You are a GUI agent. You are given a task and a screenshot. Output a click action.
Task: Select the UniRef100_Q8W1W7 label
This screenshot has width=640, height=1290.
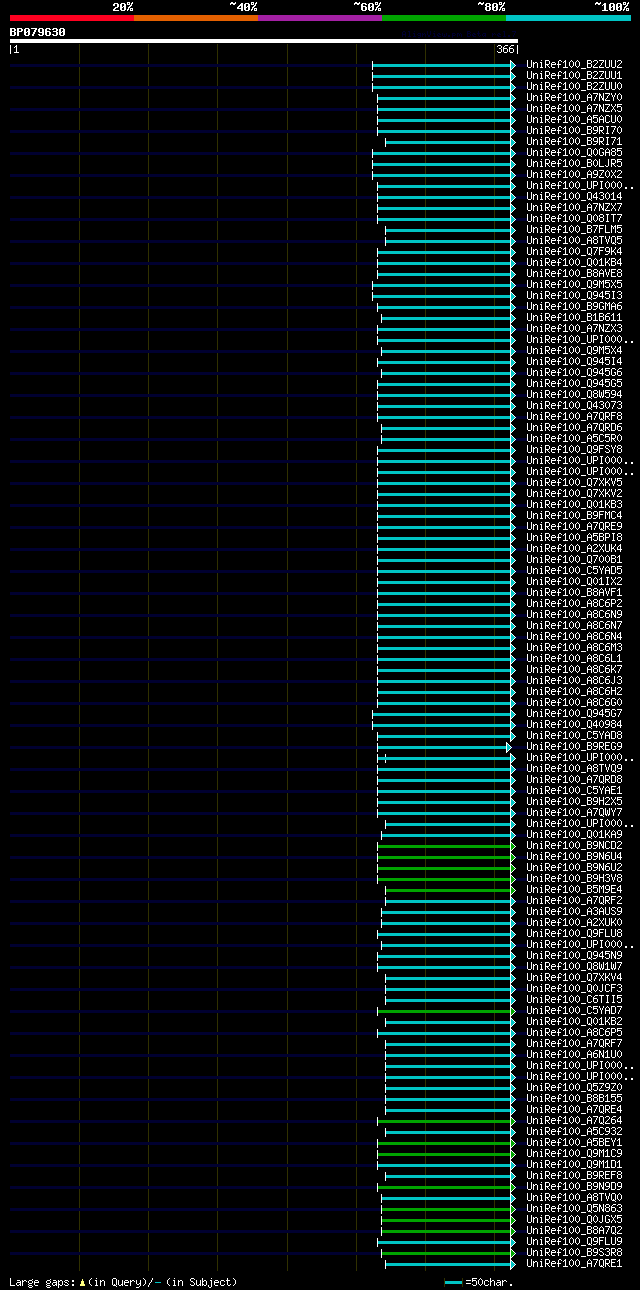pos(574,966)
